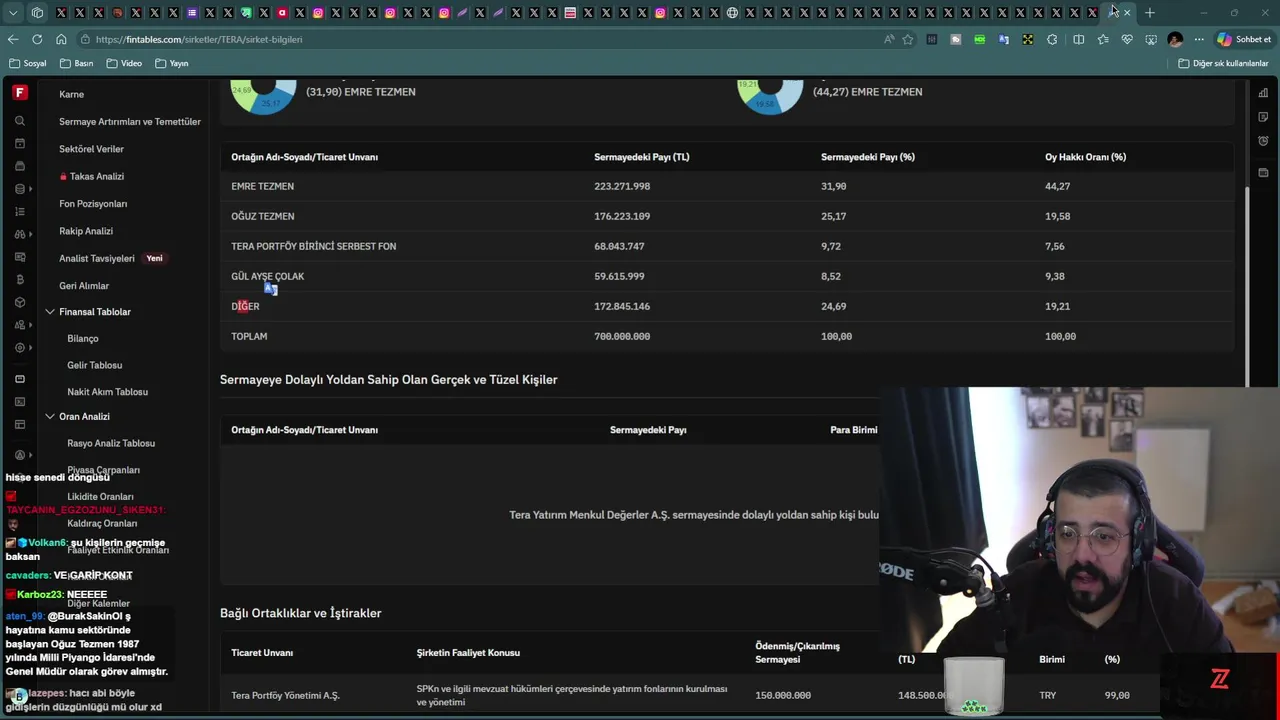
Task: Open the Video bookmarks folder
Action: pos(124,63)
